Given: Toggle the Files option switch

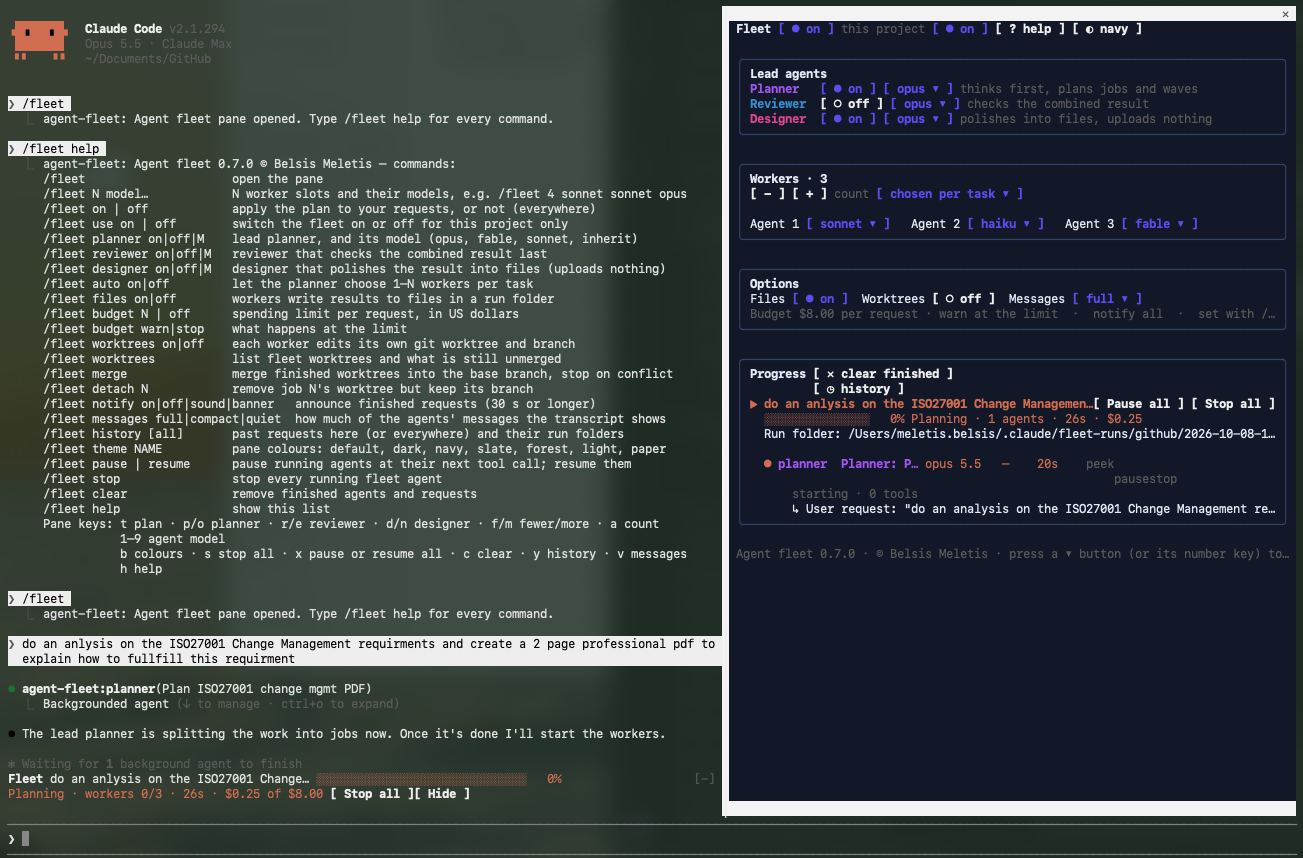Looking at the screenshot, I should pos(820,299).
